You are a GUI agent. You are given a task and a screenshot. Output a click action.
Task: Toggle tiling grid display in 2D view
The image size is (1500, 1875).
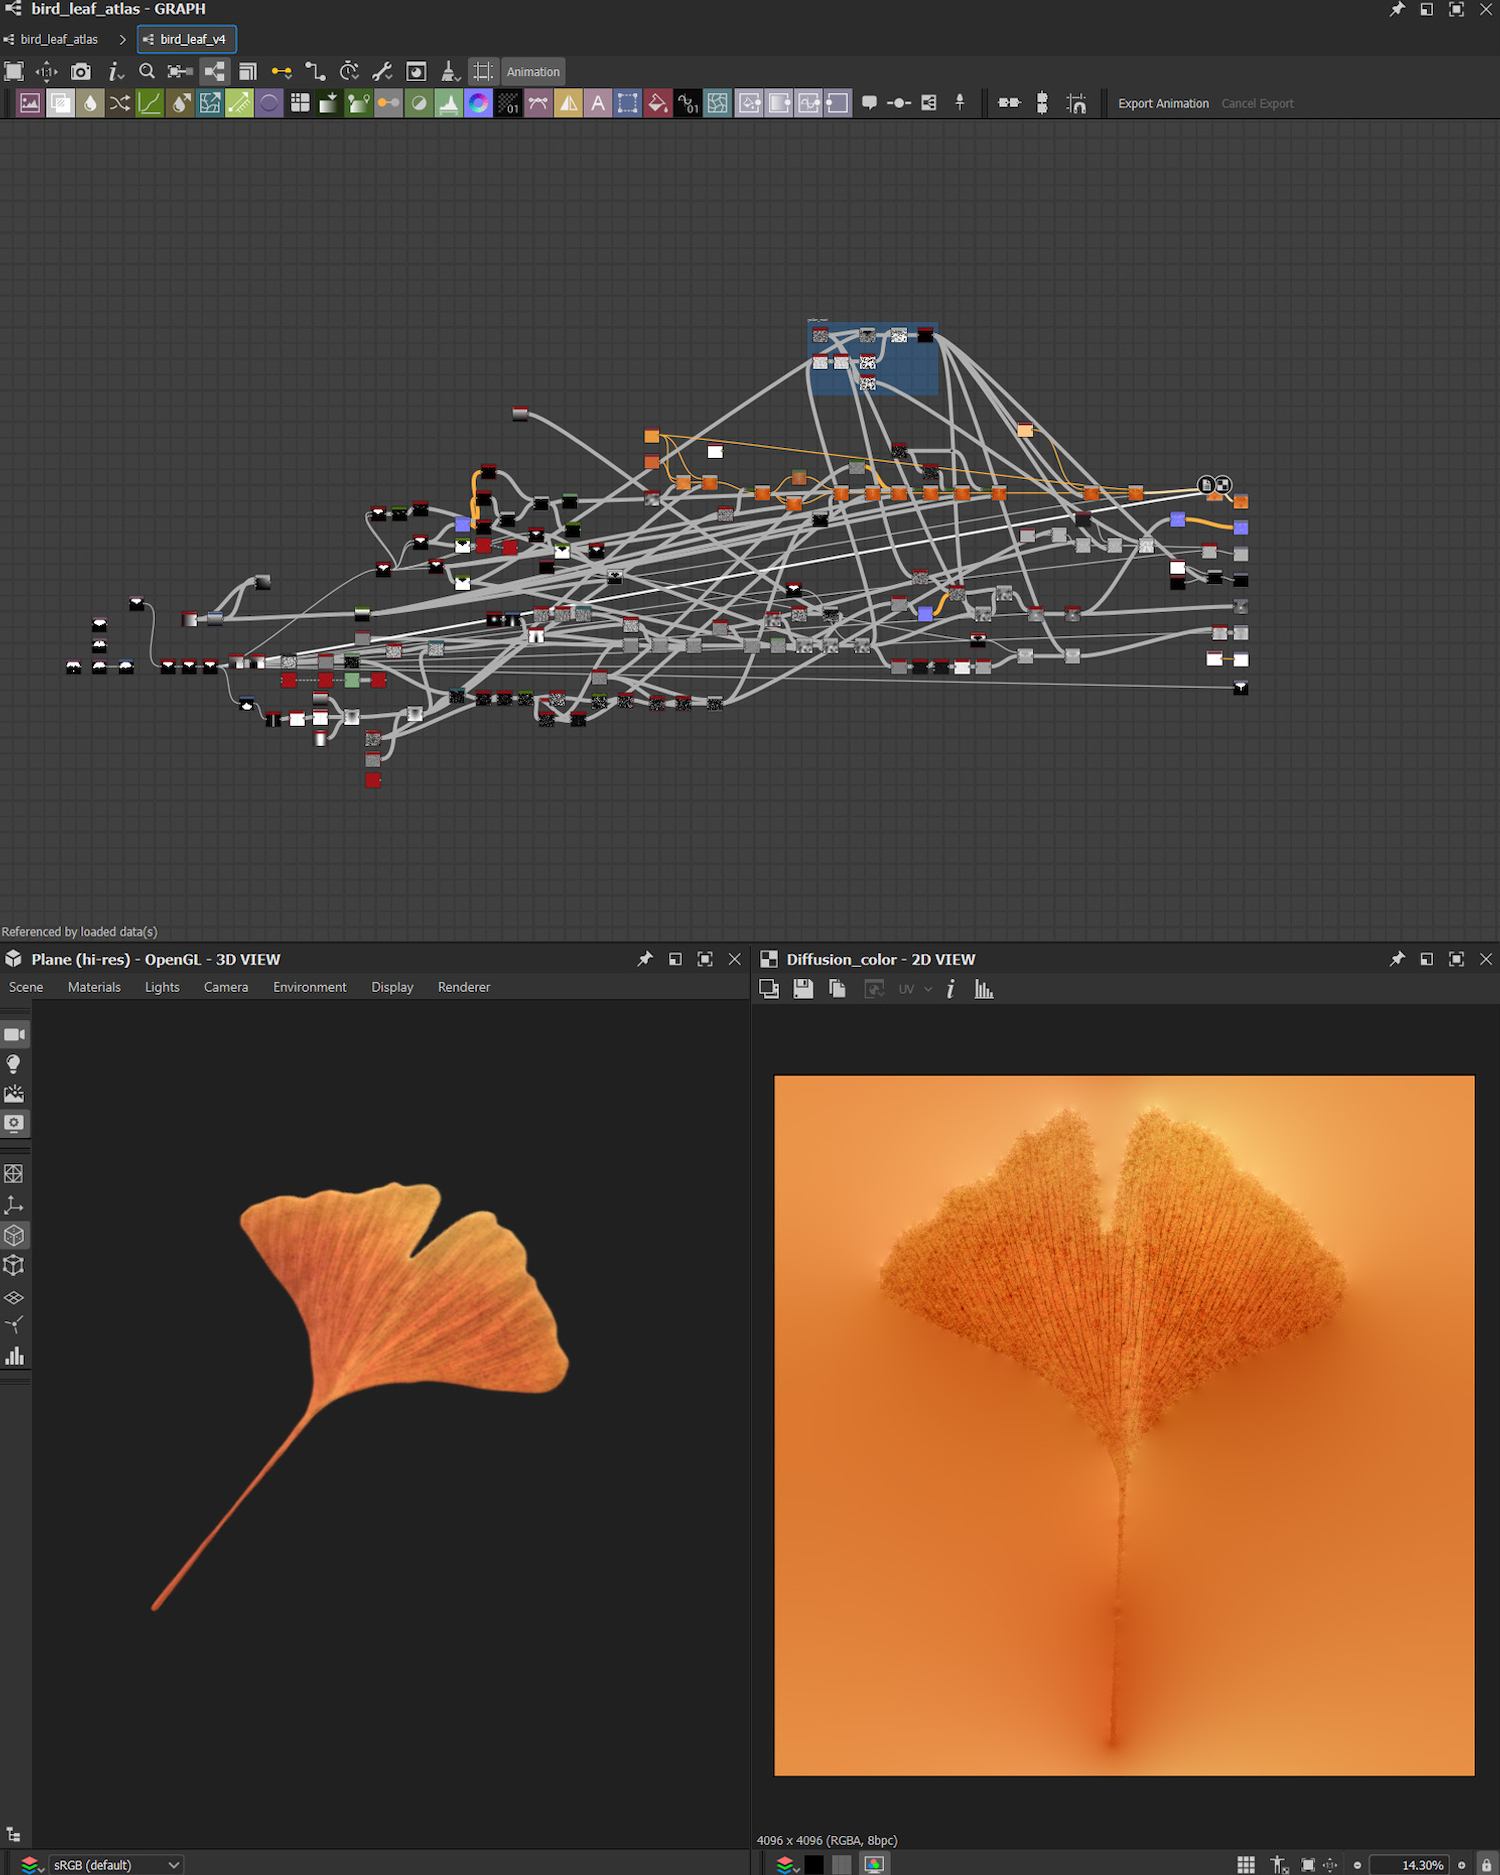[1246, 1864]
